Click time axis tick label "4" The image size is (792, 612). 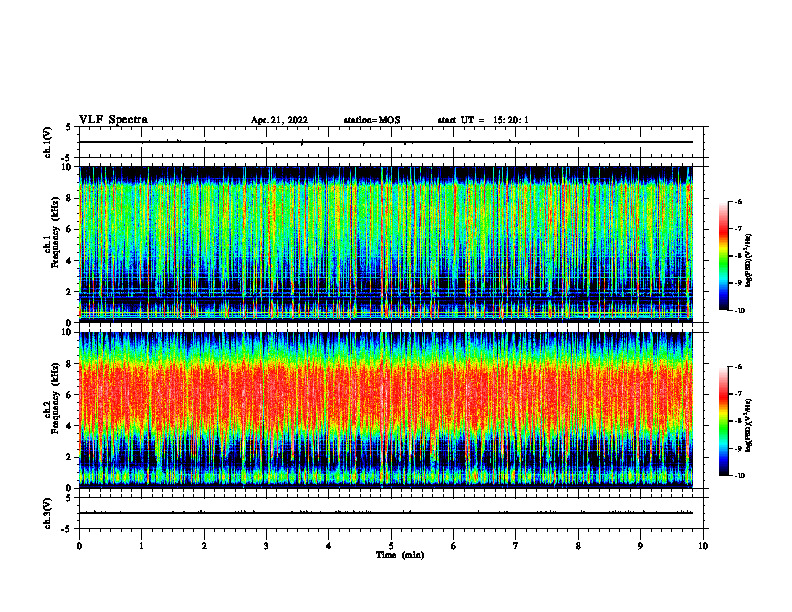(329, 546)
